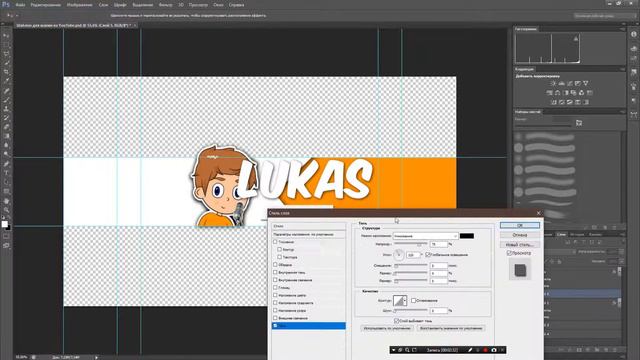Click the recorder's red record button
Screen dimensions: 640x360
point(486,350)
